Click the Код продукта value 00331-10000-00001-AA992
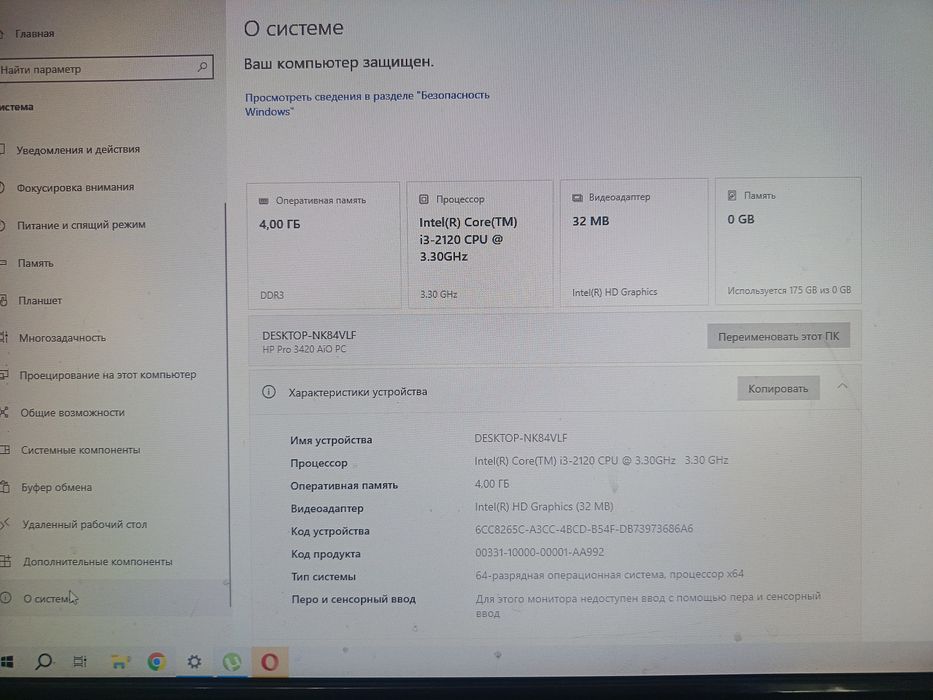Viewport: 933px width, 700px height. [x=539, y=552]
